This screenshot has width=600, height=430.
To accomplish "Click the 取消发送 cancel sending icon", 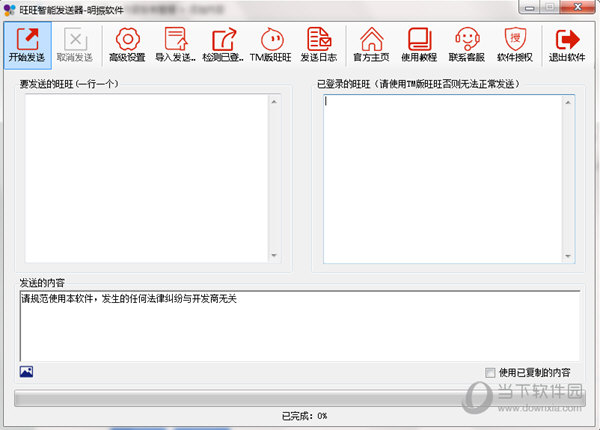I will [x=75, y=45].
